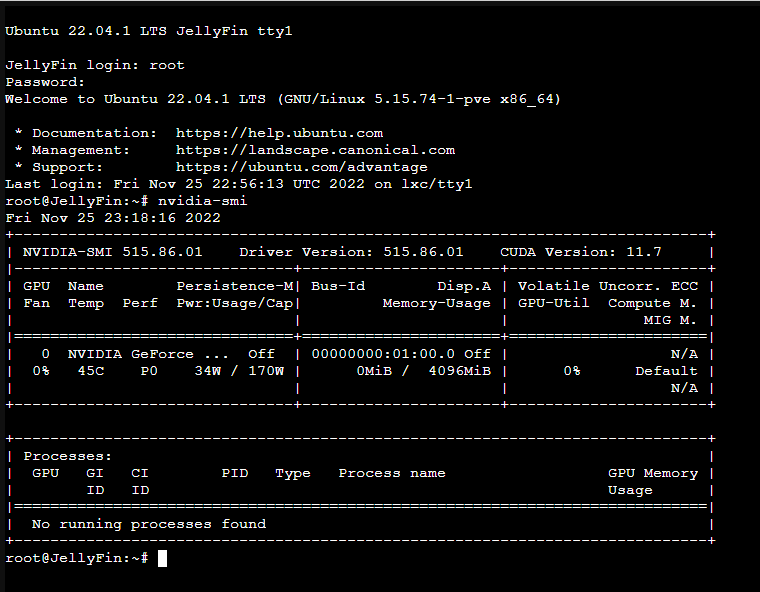Click the https://ubuntu.com/advantage support URL
Image resolution: width=760 pixels, height=592 pixels.
coord(302,167)
